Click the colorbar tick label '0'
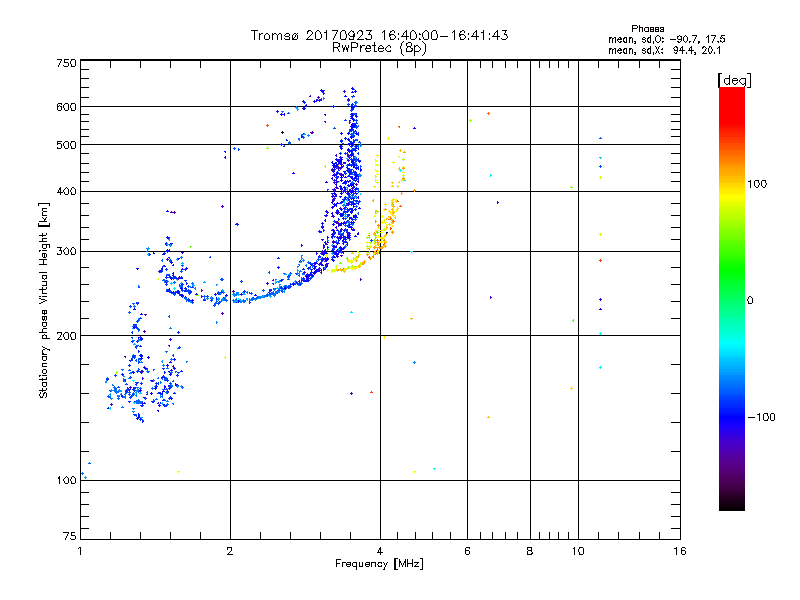800x600 pixels. [750, 301]
